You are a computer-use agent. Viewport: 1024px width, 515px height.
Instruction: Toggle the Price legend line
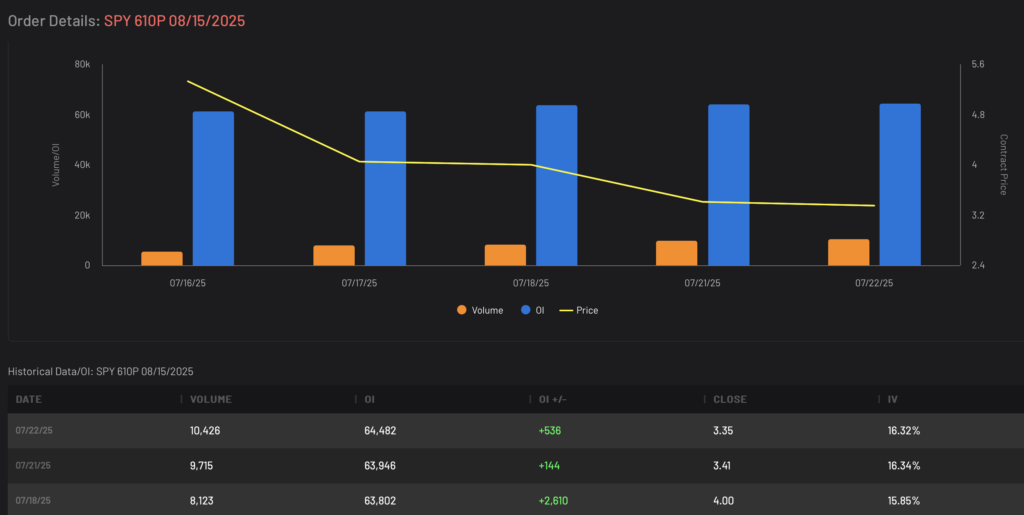[579, 311]
